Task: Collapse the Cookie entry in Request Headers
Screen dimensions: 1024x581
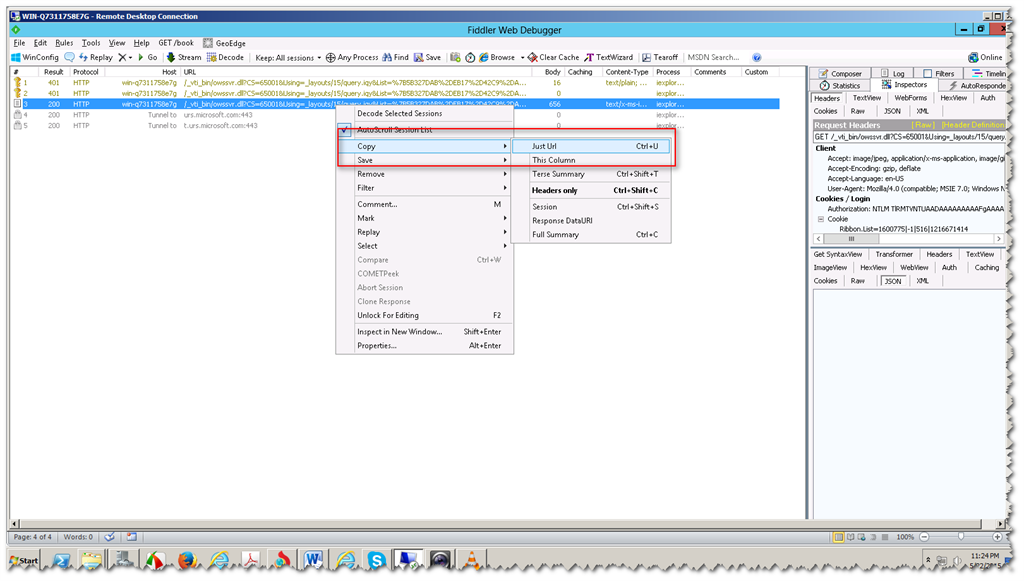Action: [x=823, y=218]
